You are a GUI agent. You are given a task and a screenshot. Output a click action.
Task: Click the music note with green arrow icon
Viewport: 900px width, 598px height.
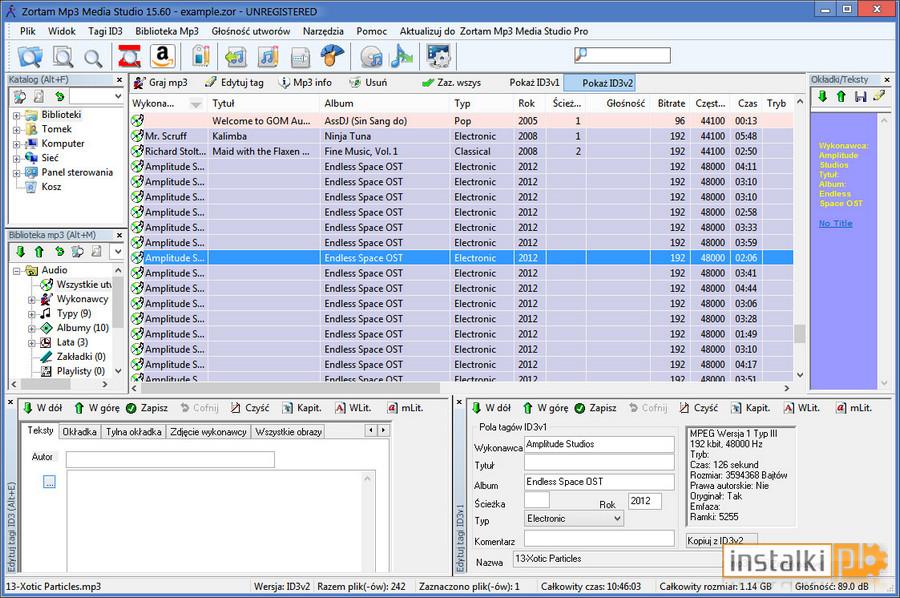tap(235, 57)
